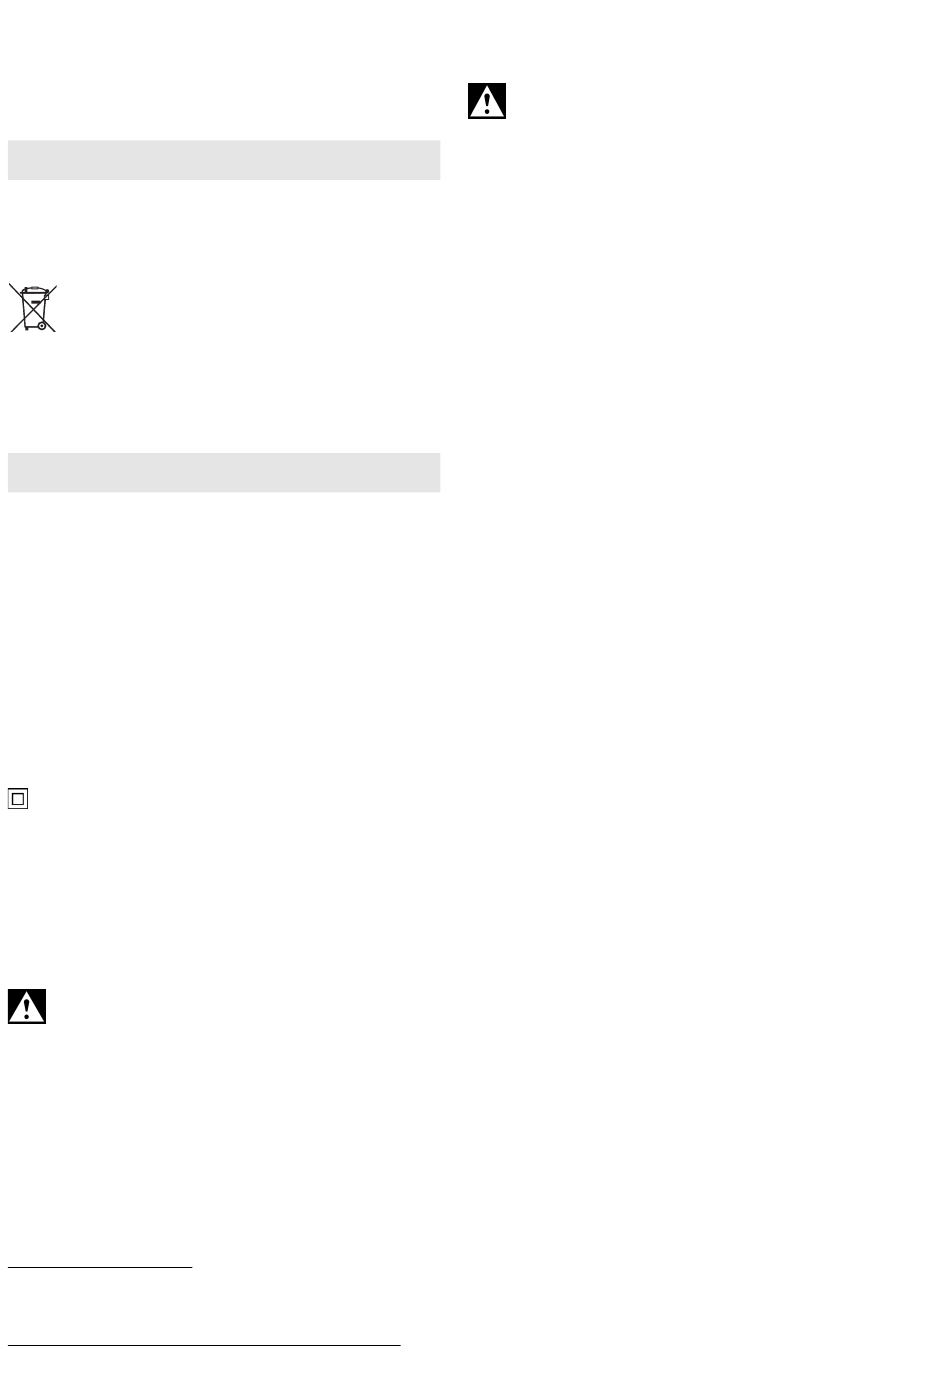Click the crossed-out wheelie bin disposal icon
The height and width of the screenshot is (1383, 950).
[x=33, y=308]
